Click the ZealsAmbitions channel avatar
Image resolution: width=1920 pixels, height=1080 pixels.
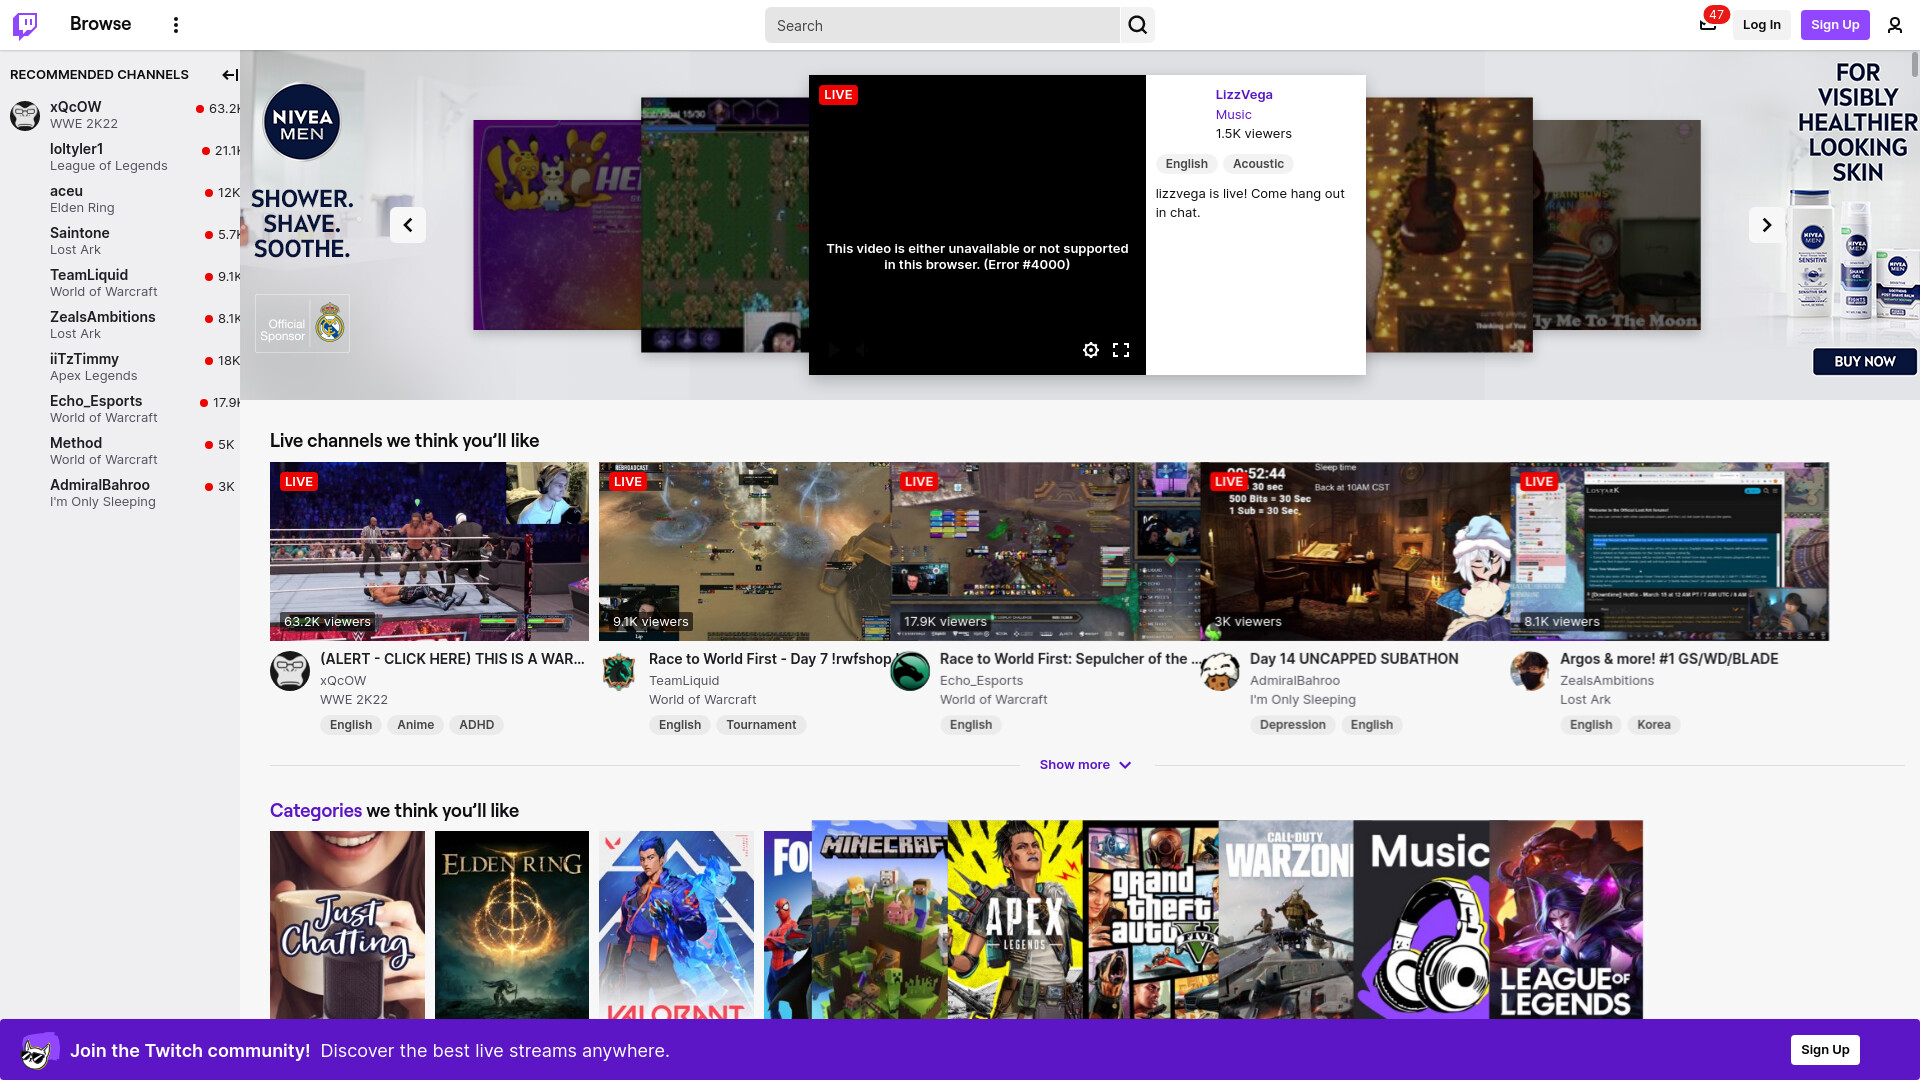coord(1530,671)
